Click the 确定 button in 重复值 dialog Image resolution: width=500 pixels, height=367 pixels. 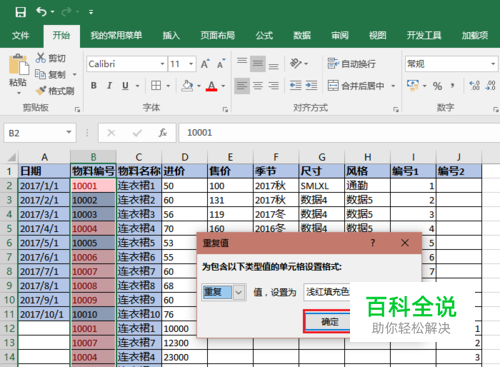pyautogui.click(x=328, y=322)
